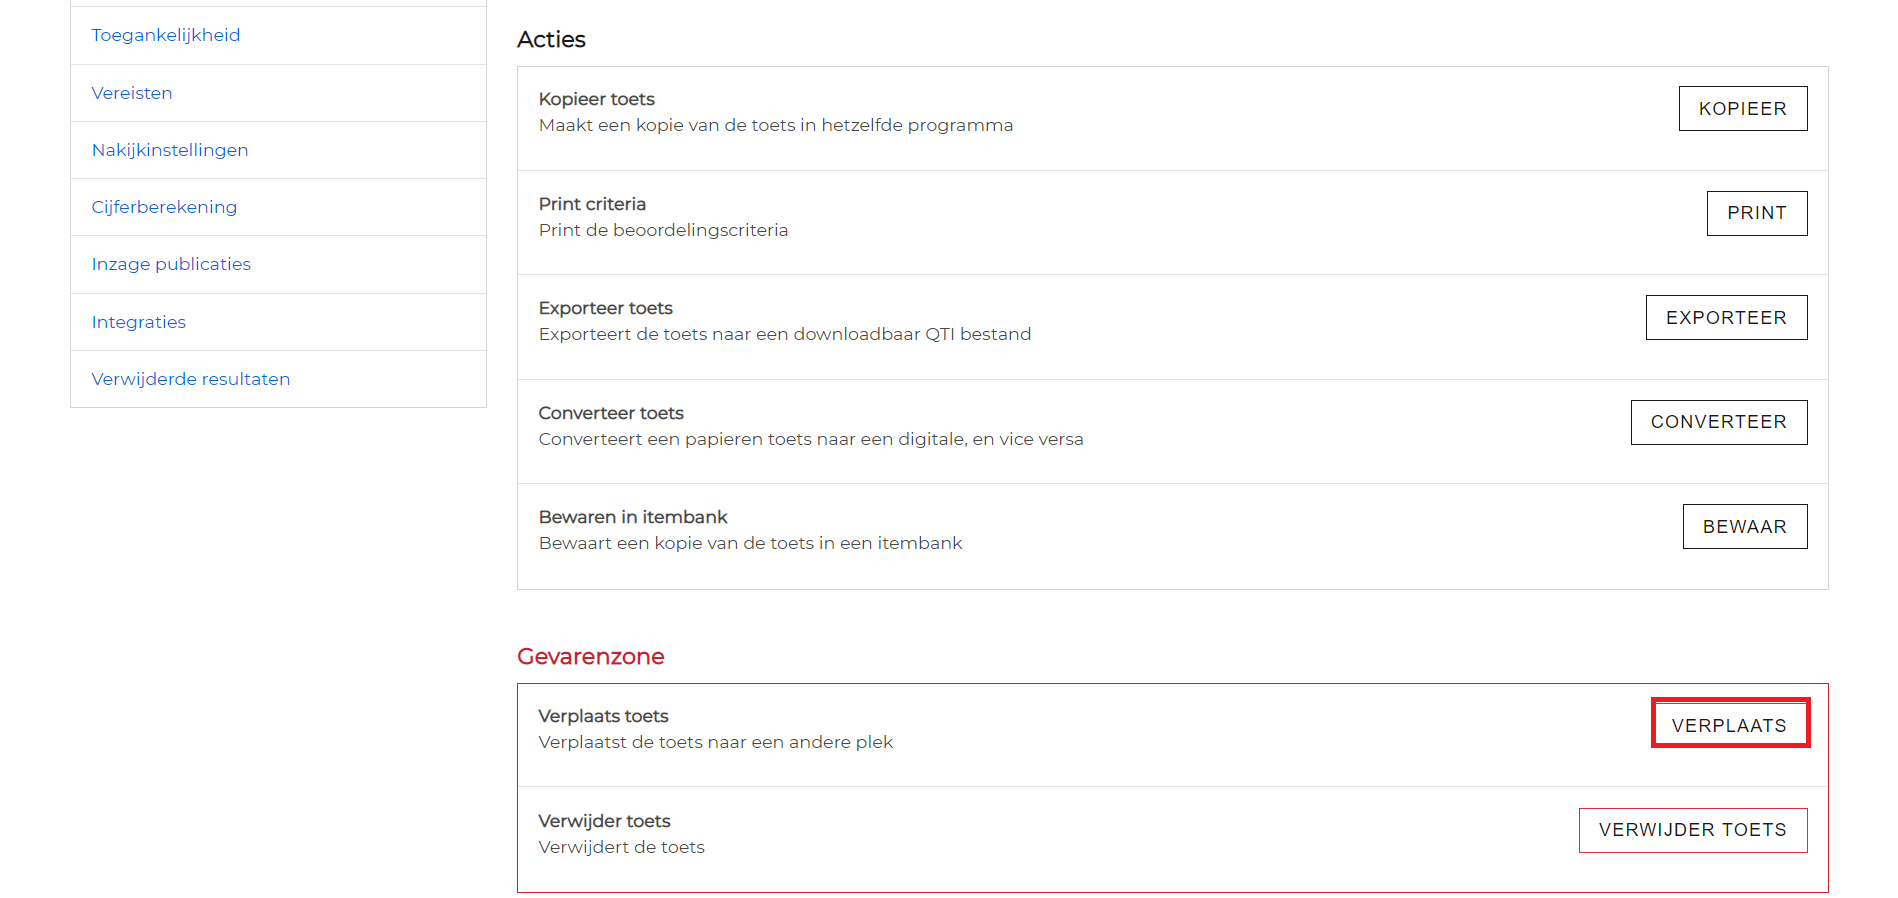The width and height of the screenshot is (1898, 898).
Task: View Verwijderde resultaten
Action: pos(191,379)
